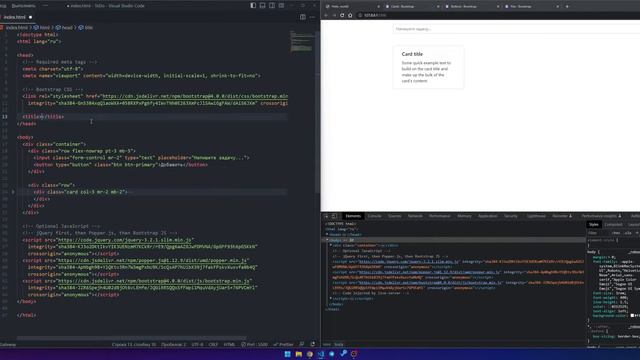Screen dimensions: 640x360
Task: Switch to DevTools Sources tab
Action: (395, 216)
